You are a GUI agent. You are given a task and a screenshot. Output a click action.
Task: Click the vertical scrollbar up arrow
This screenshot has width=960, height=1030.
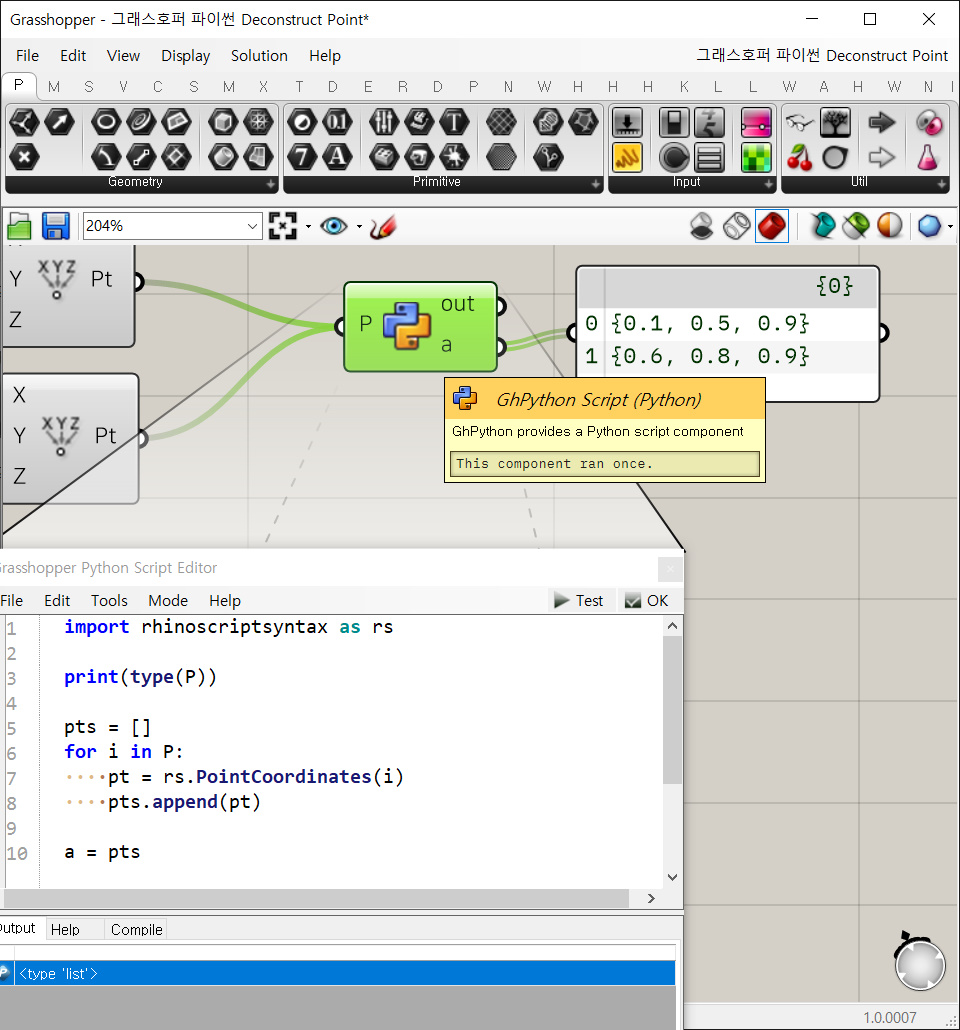pyautogui.click(x=672, y=626)
